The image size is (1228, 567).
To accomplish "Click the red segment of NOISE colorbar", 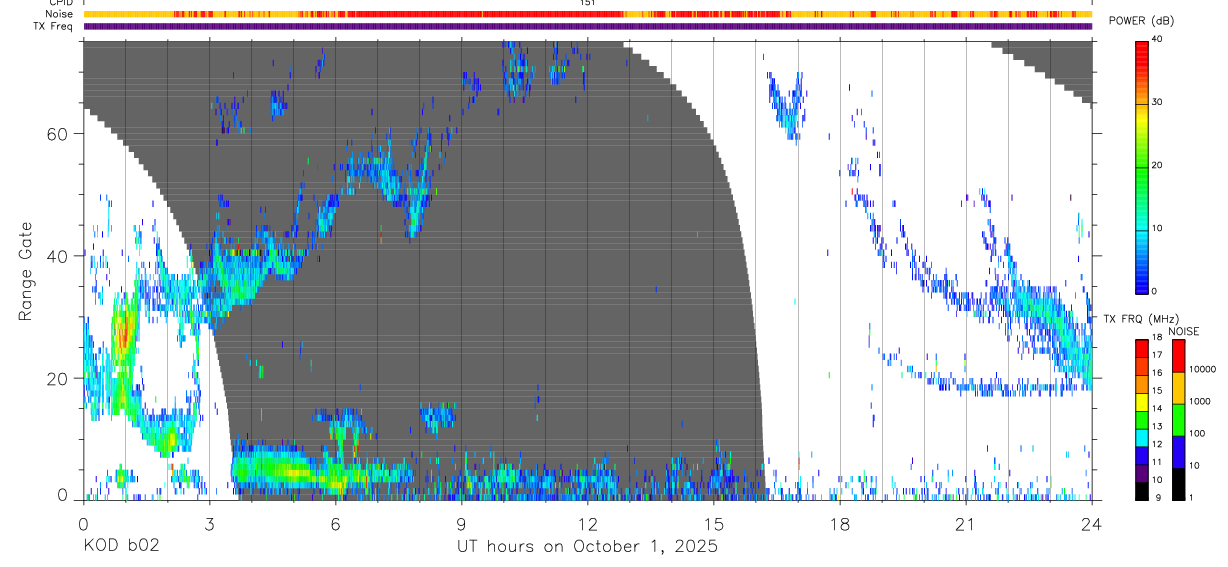I will pos(1178,354).
